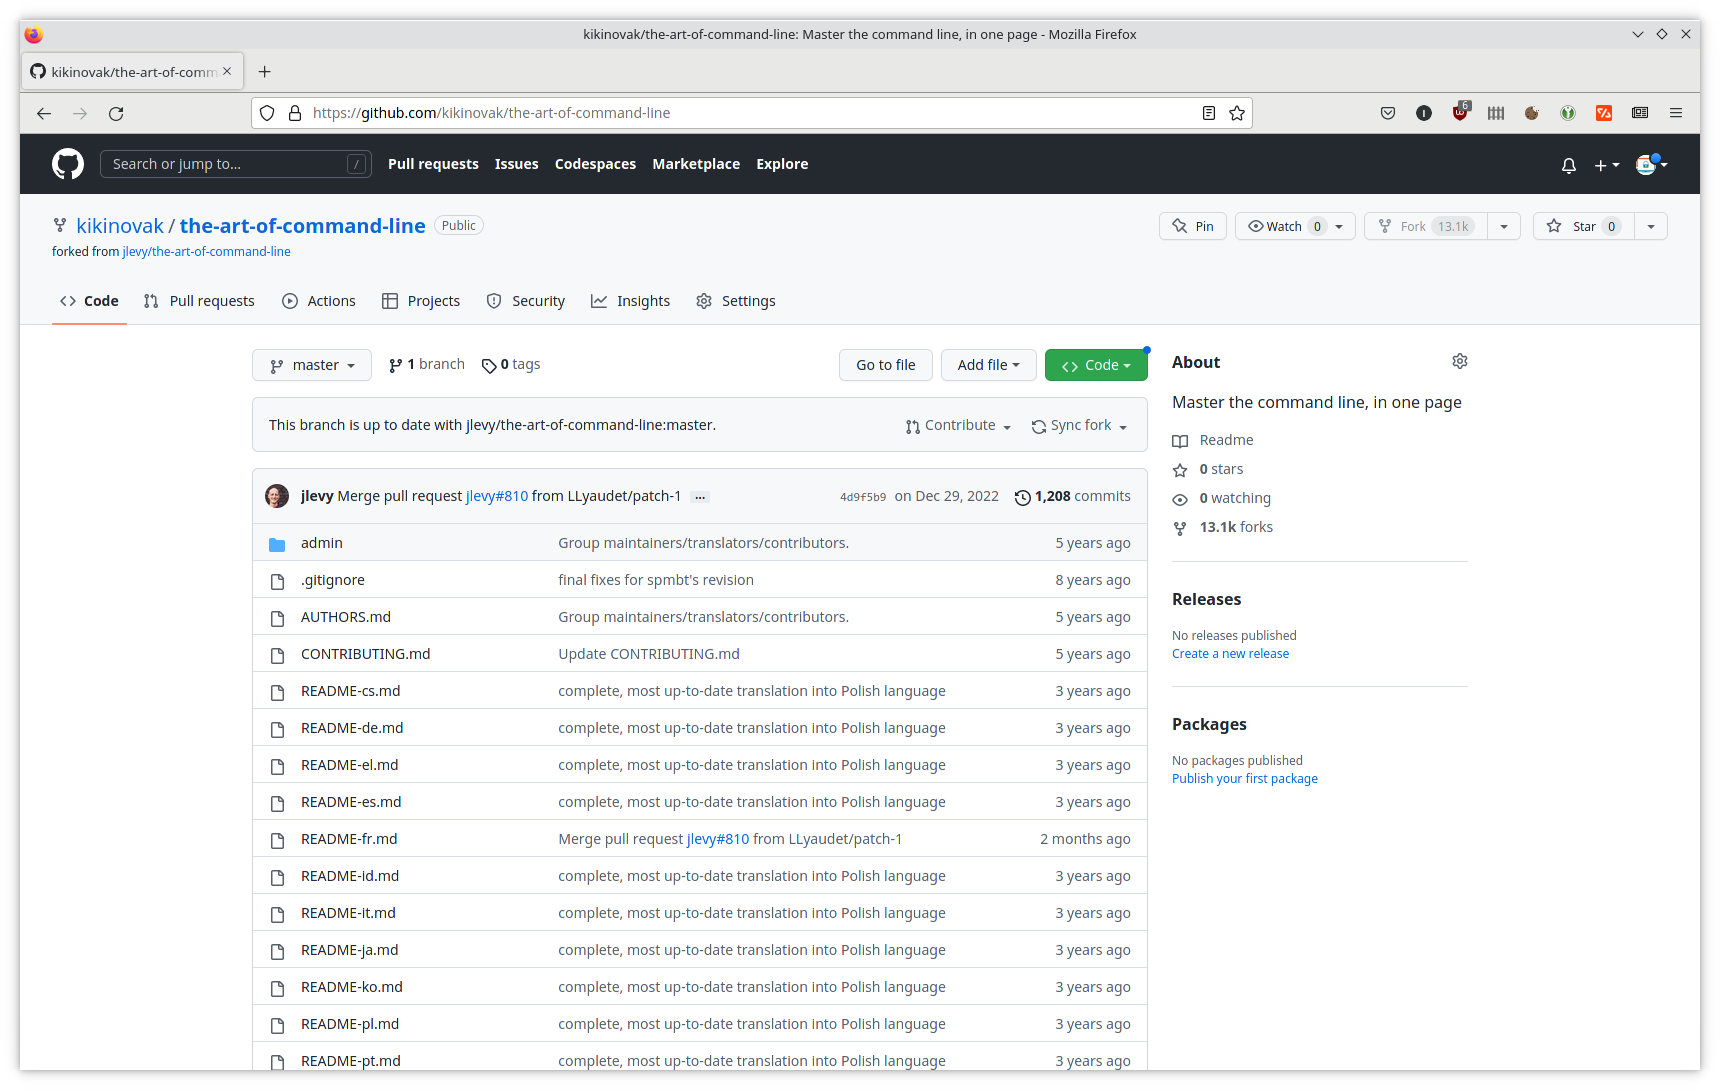The image size is (1720, 1090).
Task: Open the Firefox hamburger menu
Action: point(1676,113)
